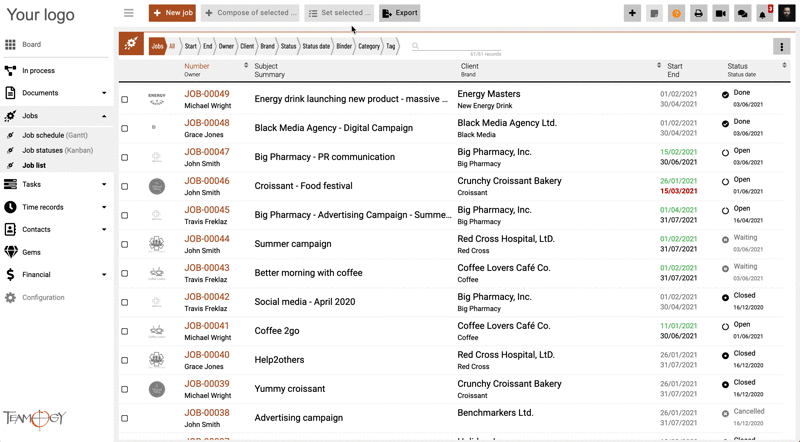This screenshot has height=442, width=800.
Task: Mark the JOB-00041 row checkbox
Action: coord(124,331)
